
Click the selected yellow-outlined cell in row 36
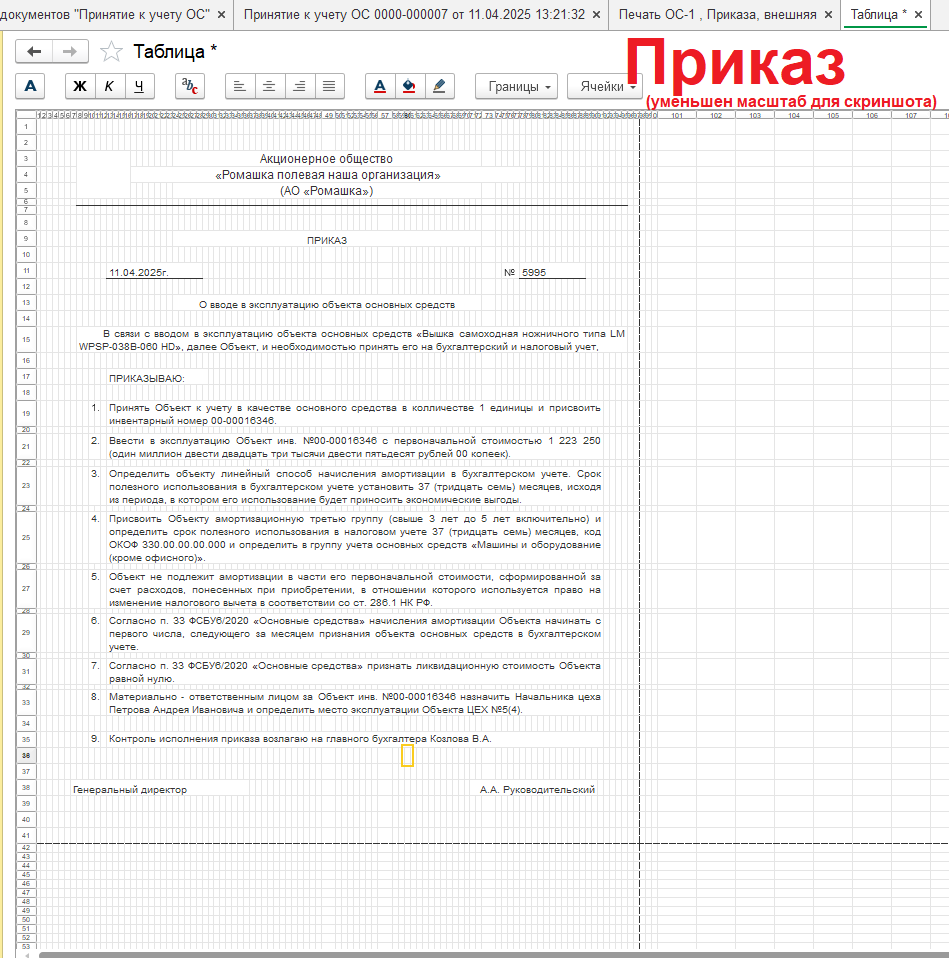click(x=408, y=756)
